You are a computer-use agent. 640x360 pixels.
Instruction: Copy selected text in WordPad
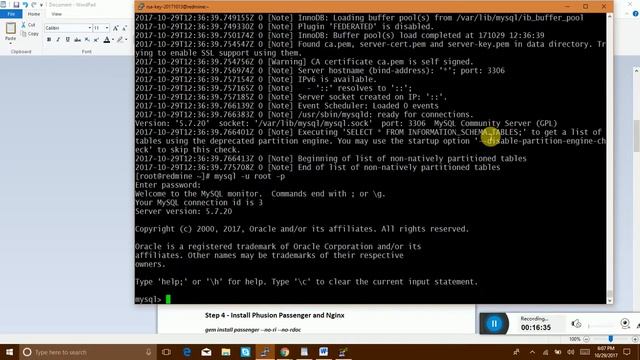pyautogui.click(x=30, y=34)
